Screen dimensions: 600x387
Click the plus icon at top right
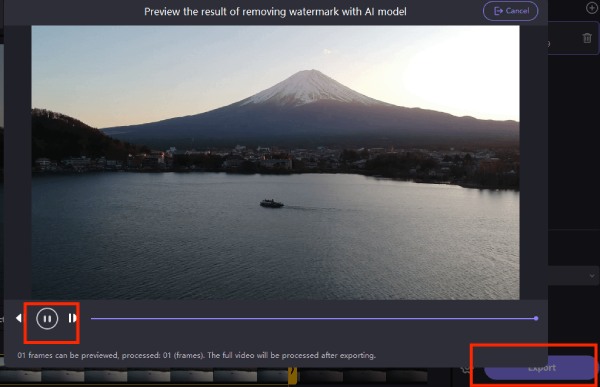pos(592,8)
